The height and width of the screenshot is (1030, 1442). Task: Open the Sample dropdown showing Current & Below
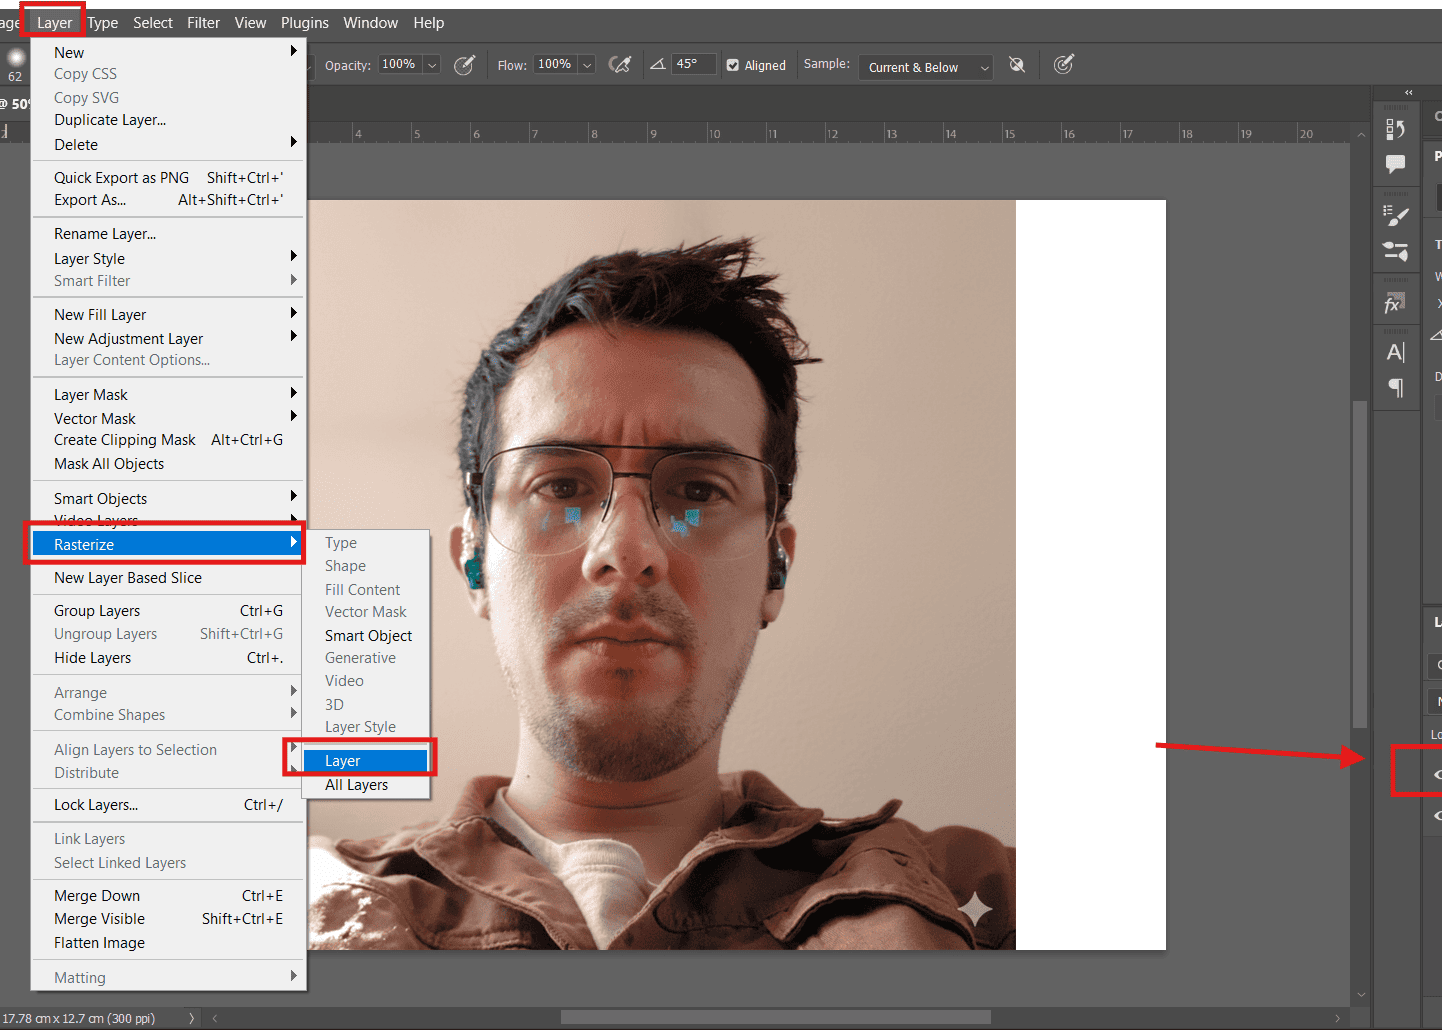pyautogui.click(x=925, y=67)
